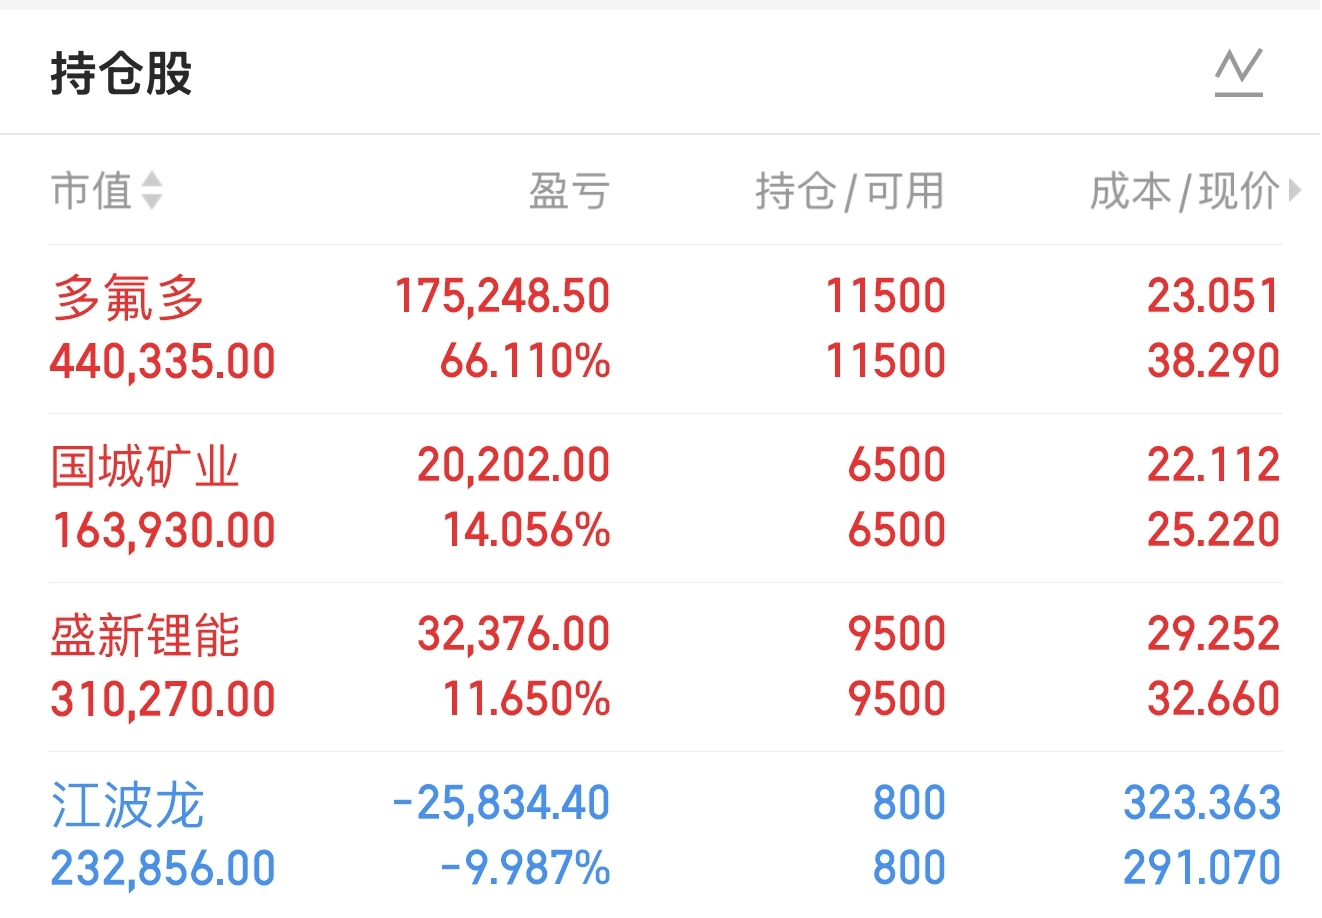Open 国城矿业 stock holding

(145, 467)
